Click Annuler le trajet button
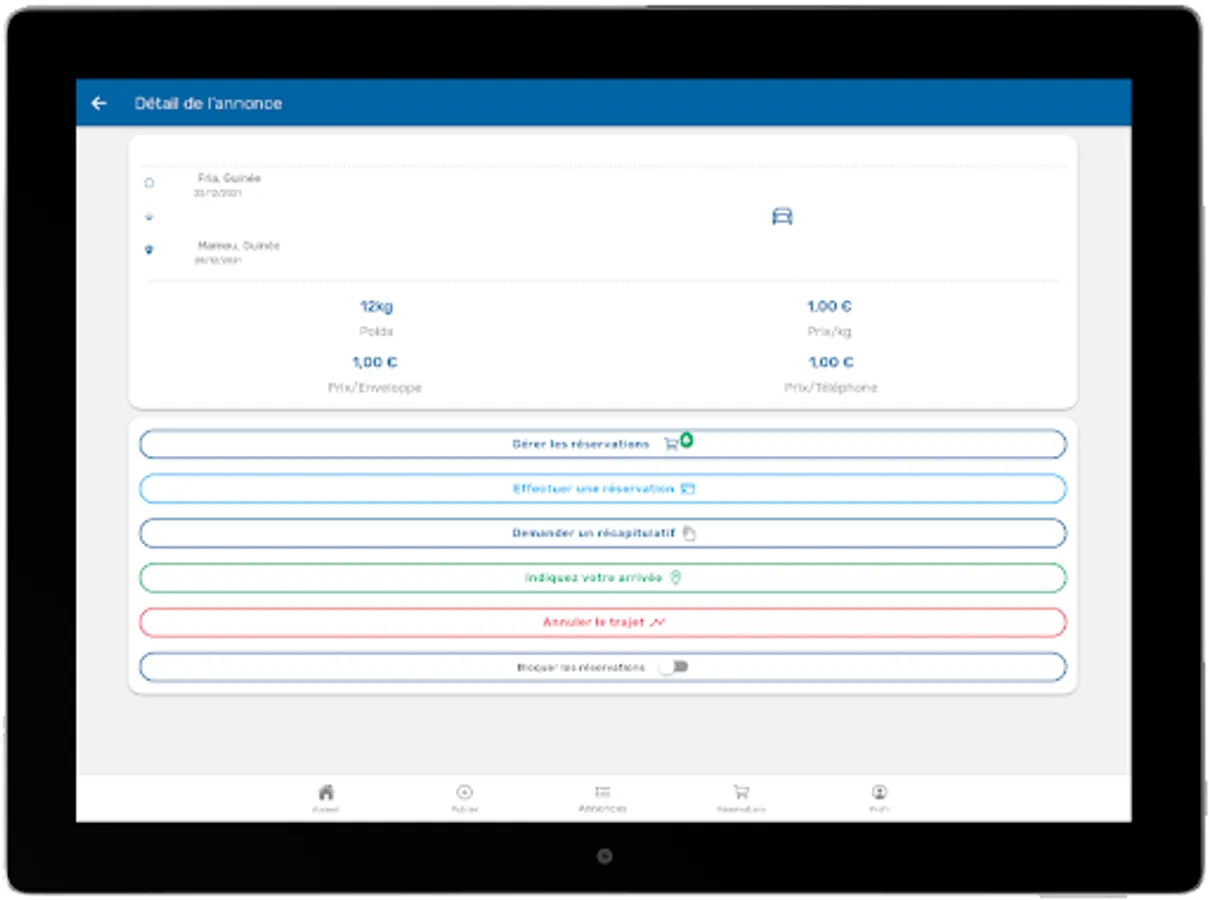 coord(603,622)
